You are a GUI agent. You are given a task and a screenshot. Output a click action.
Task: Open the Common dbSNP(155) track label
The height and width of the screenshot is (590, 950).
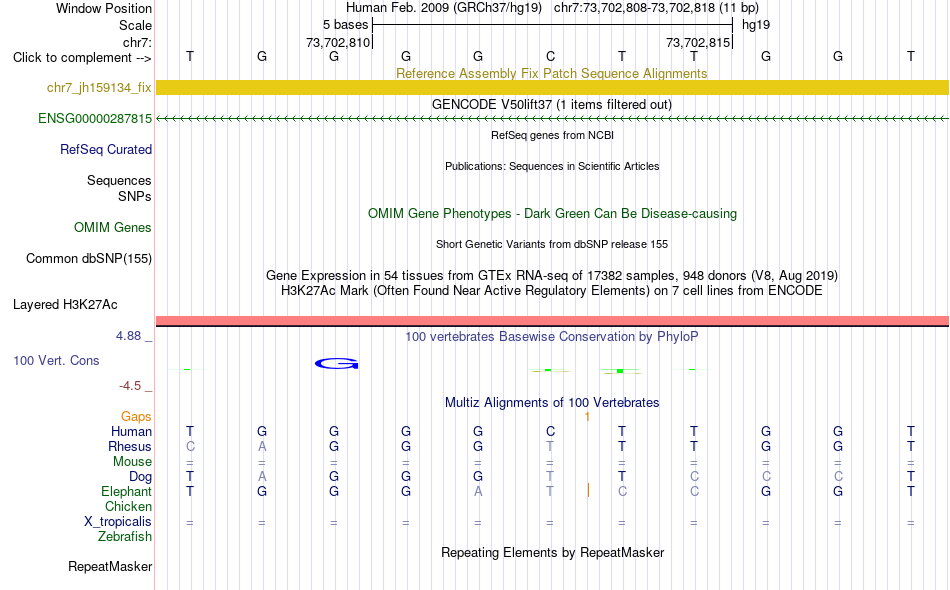(89, 259)
